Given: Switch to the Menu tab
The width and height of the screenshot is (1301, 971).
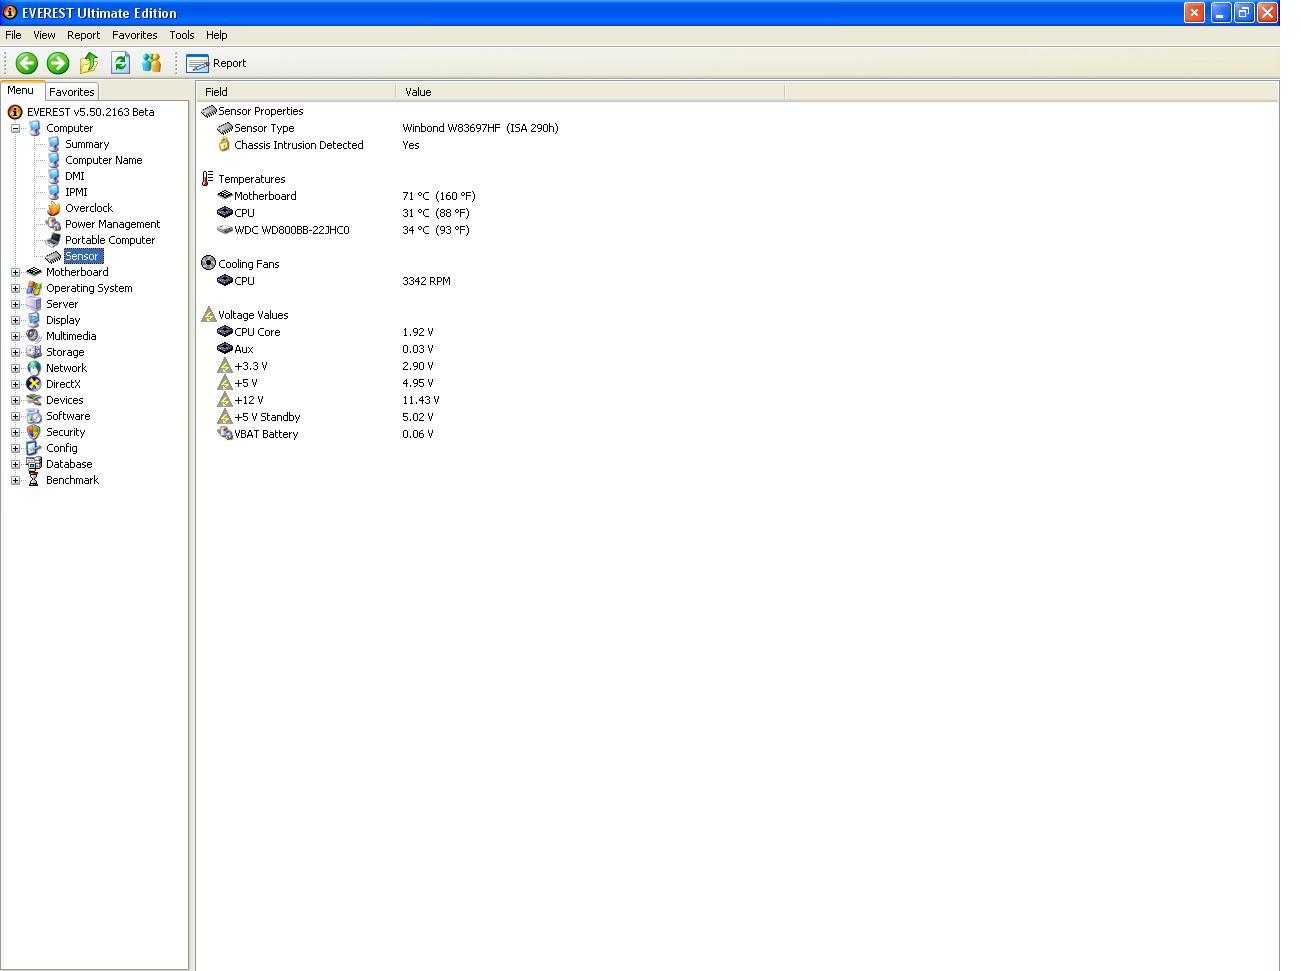Looking at the screenshot, I should (21, 90).
